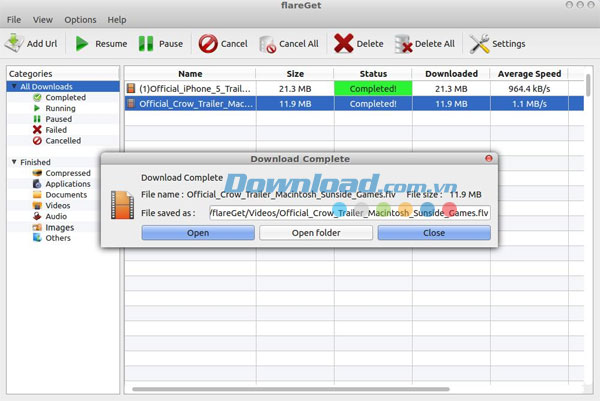Select the Completed category checkmark icon

click(x=37, y=98)
